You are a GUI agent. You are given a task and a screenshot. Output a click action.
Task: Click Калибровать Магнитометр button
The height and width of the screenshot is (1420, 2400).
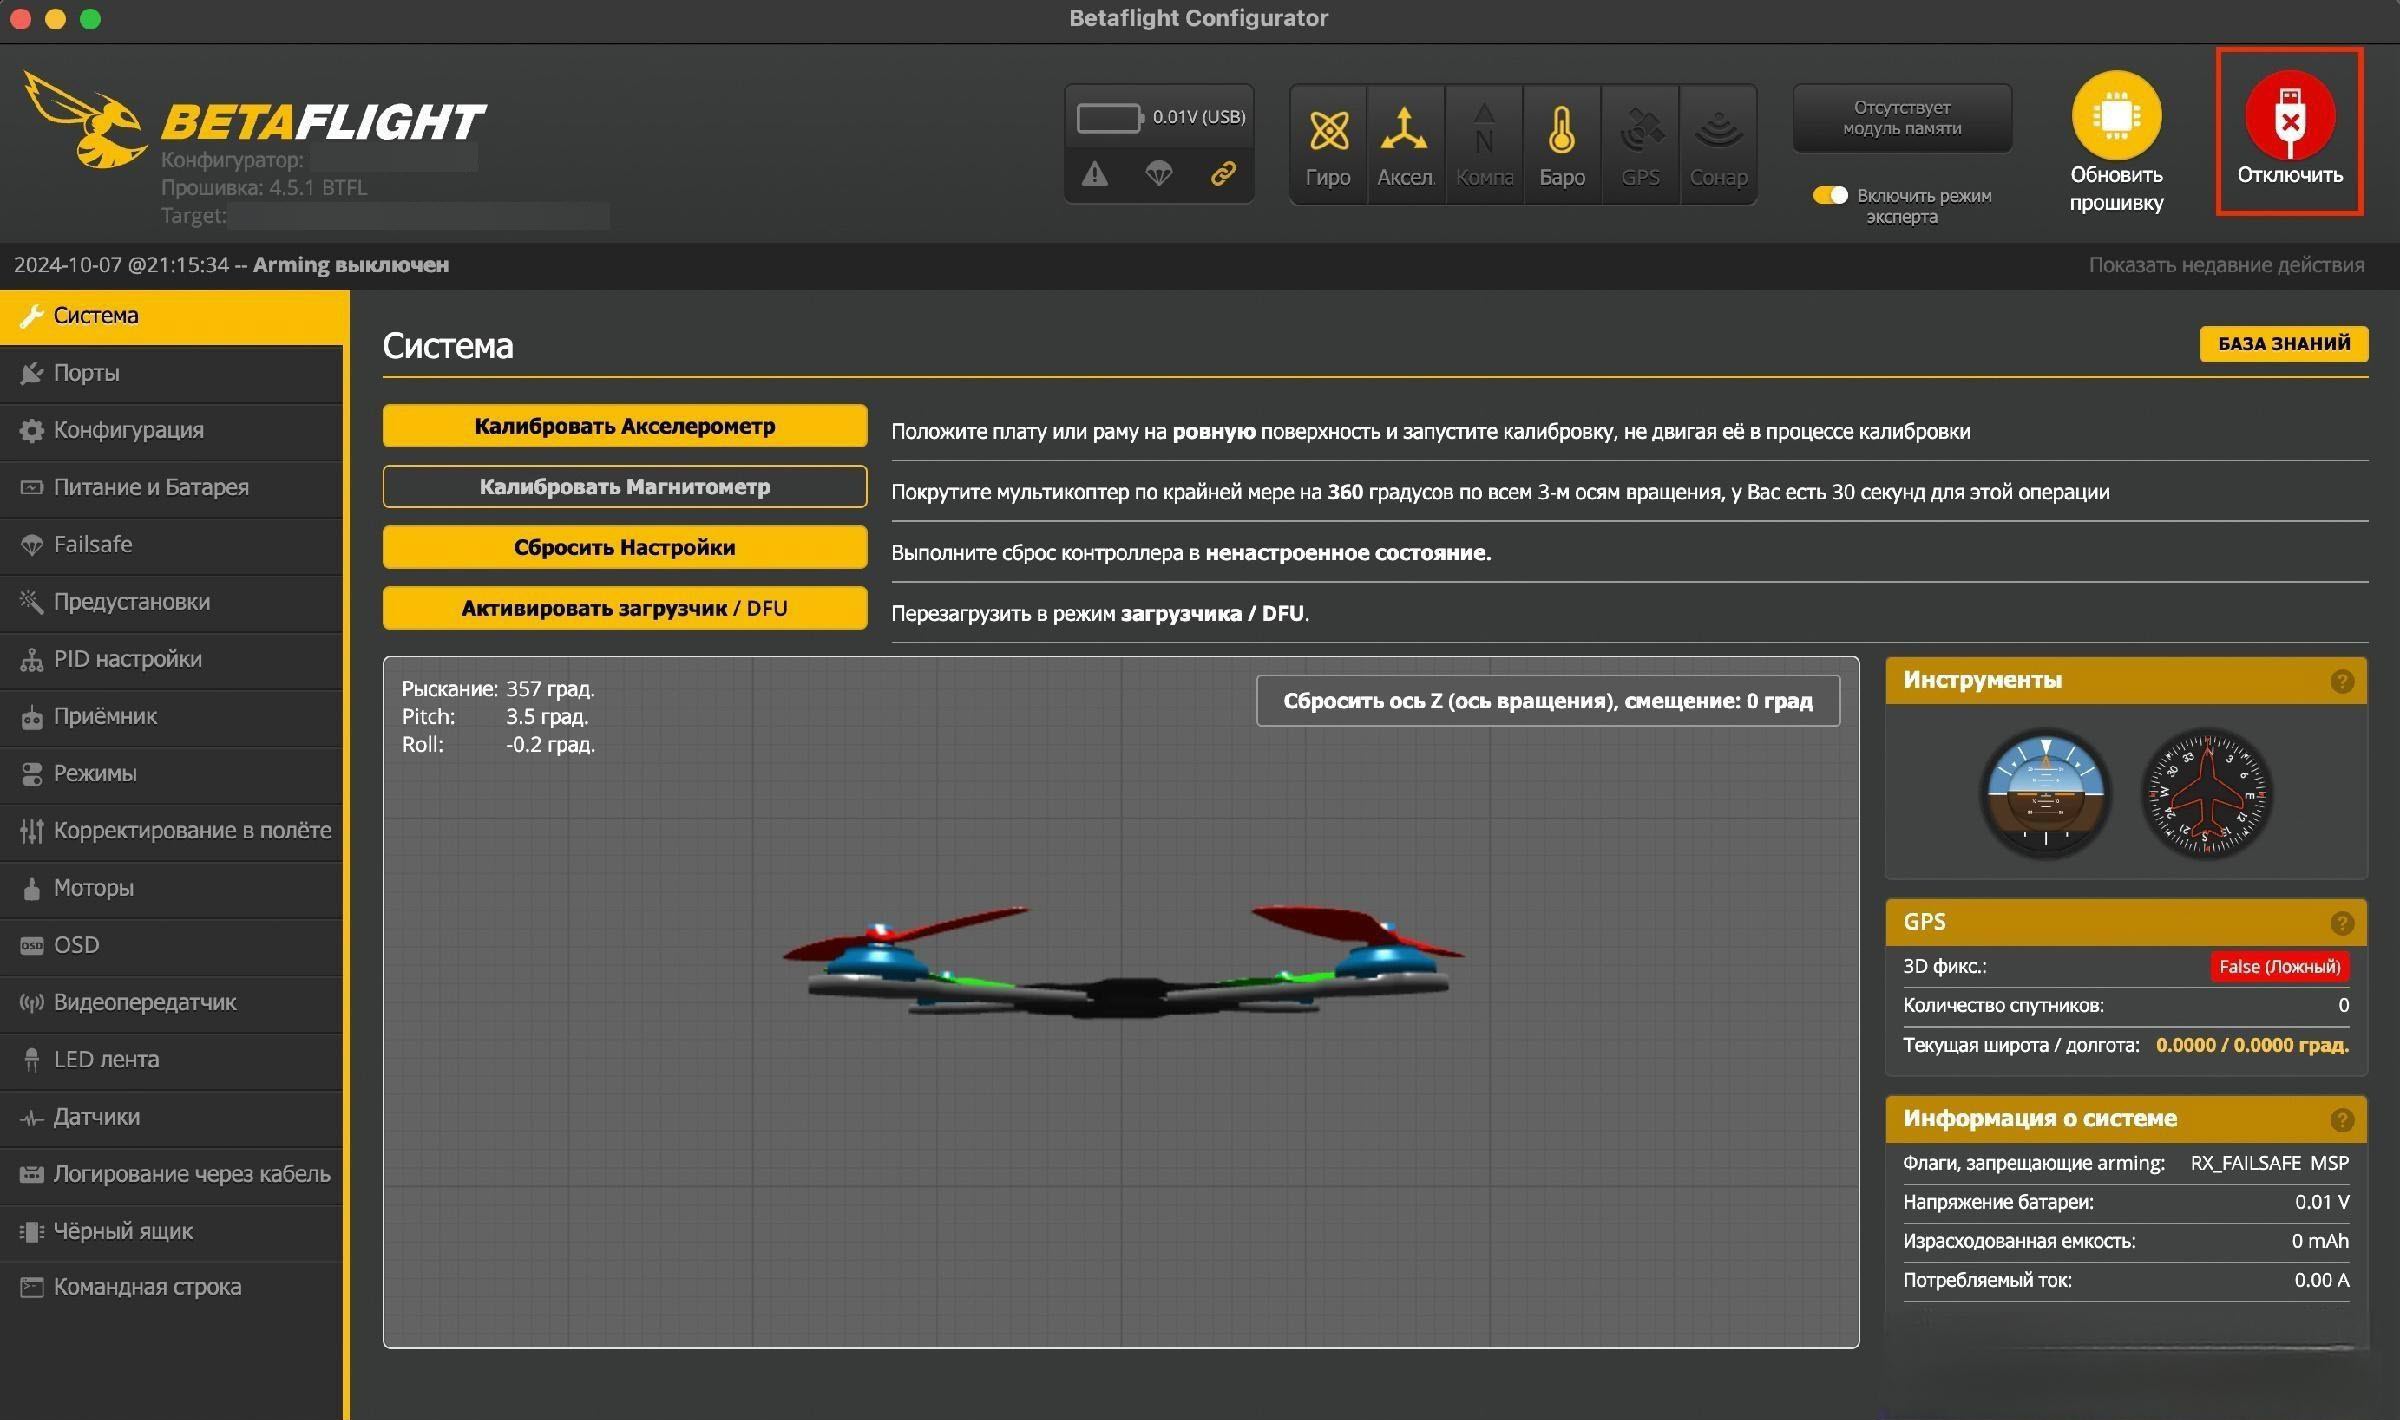click(625, 487)
